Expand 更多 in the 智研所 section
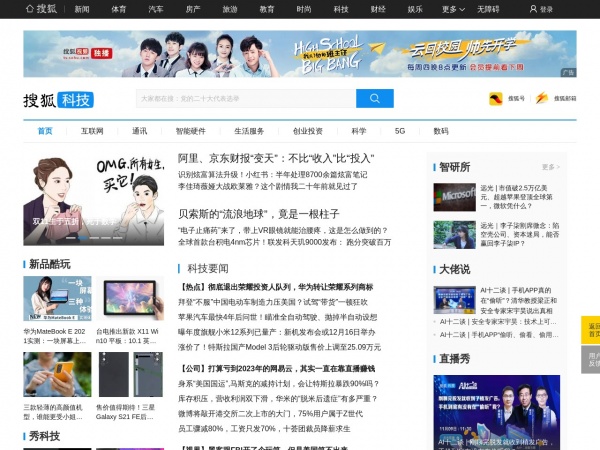Viewport: 600px width, 450px height. (551, 167)
